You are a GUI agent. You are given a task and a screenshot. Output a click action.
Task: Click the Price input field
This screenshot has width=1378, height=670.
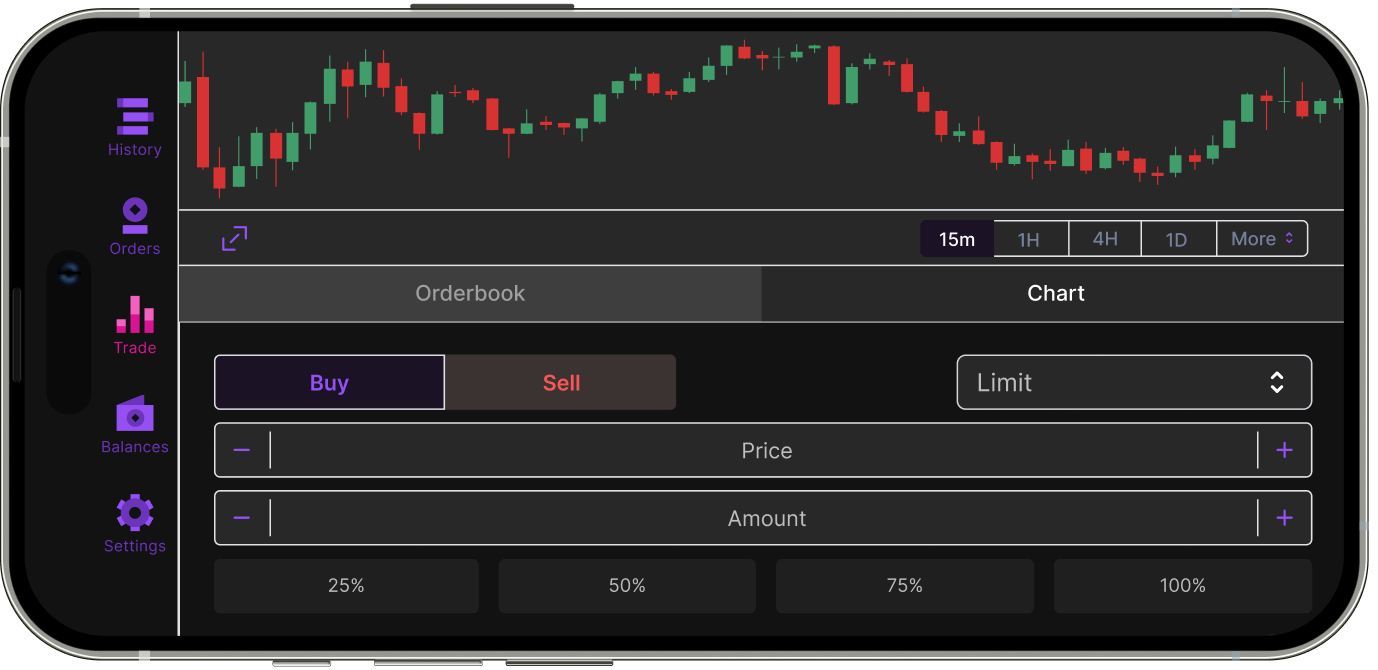(x=765, y=450)
